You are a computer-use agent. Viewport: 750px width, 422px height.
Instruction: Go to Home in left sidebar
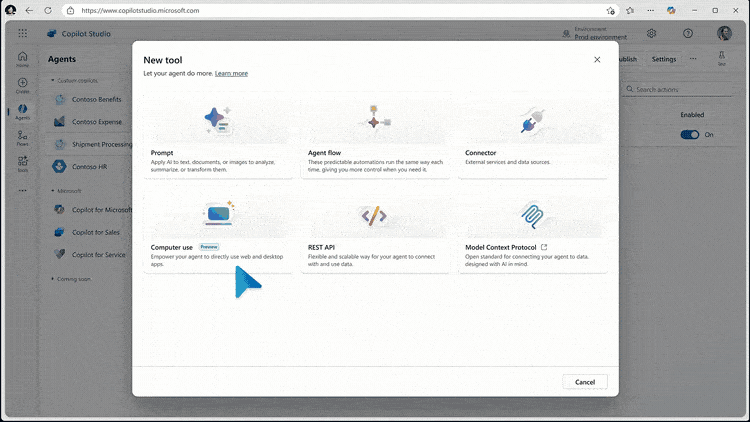[x=22, y=58]
